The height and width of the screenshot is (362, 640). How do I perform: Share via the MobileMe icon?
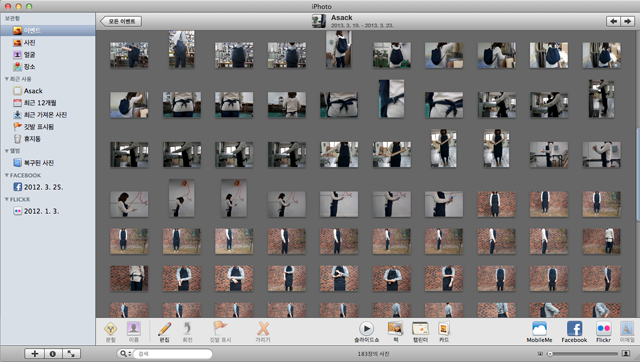539,329
